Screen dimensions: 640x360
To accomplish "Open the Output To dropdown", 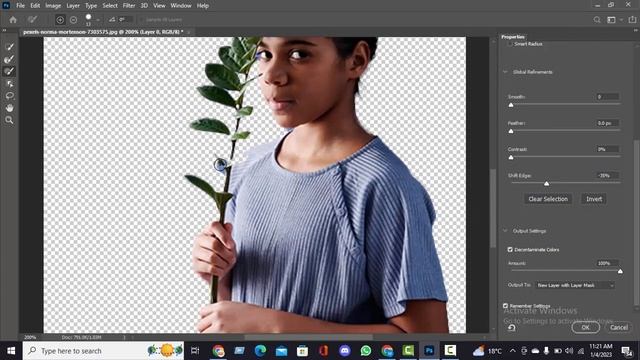I will 575,285.
